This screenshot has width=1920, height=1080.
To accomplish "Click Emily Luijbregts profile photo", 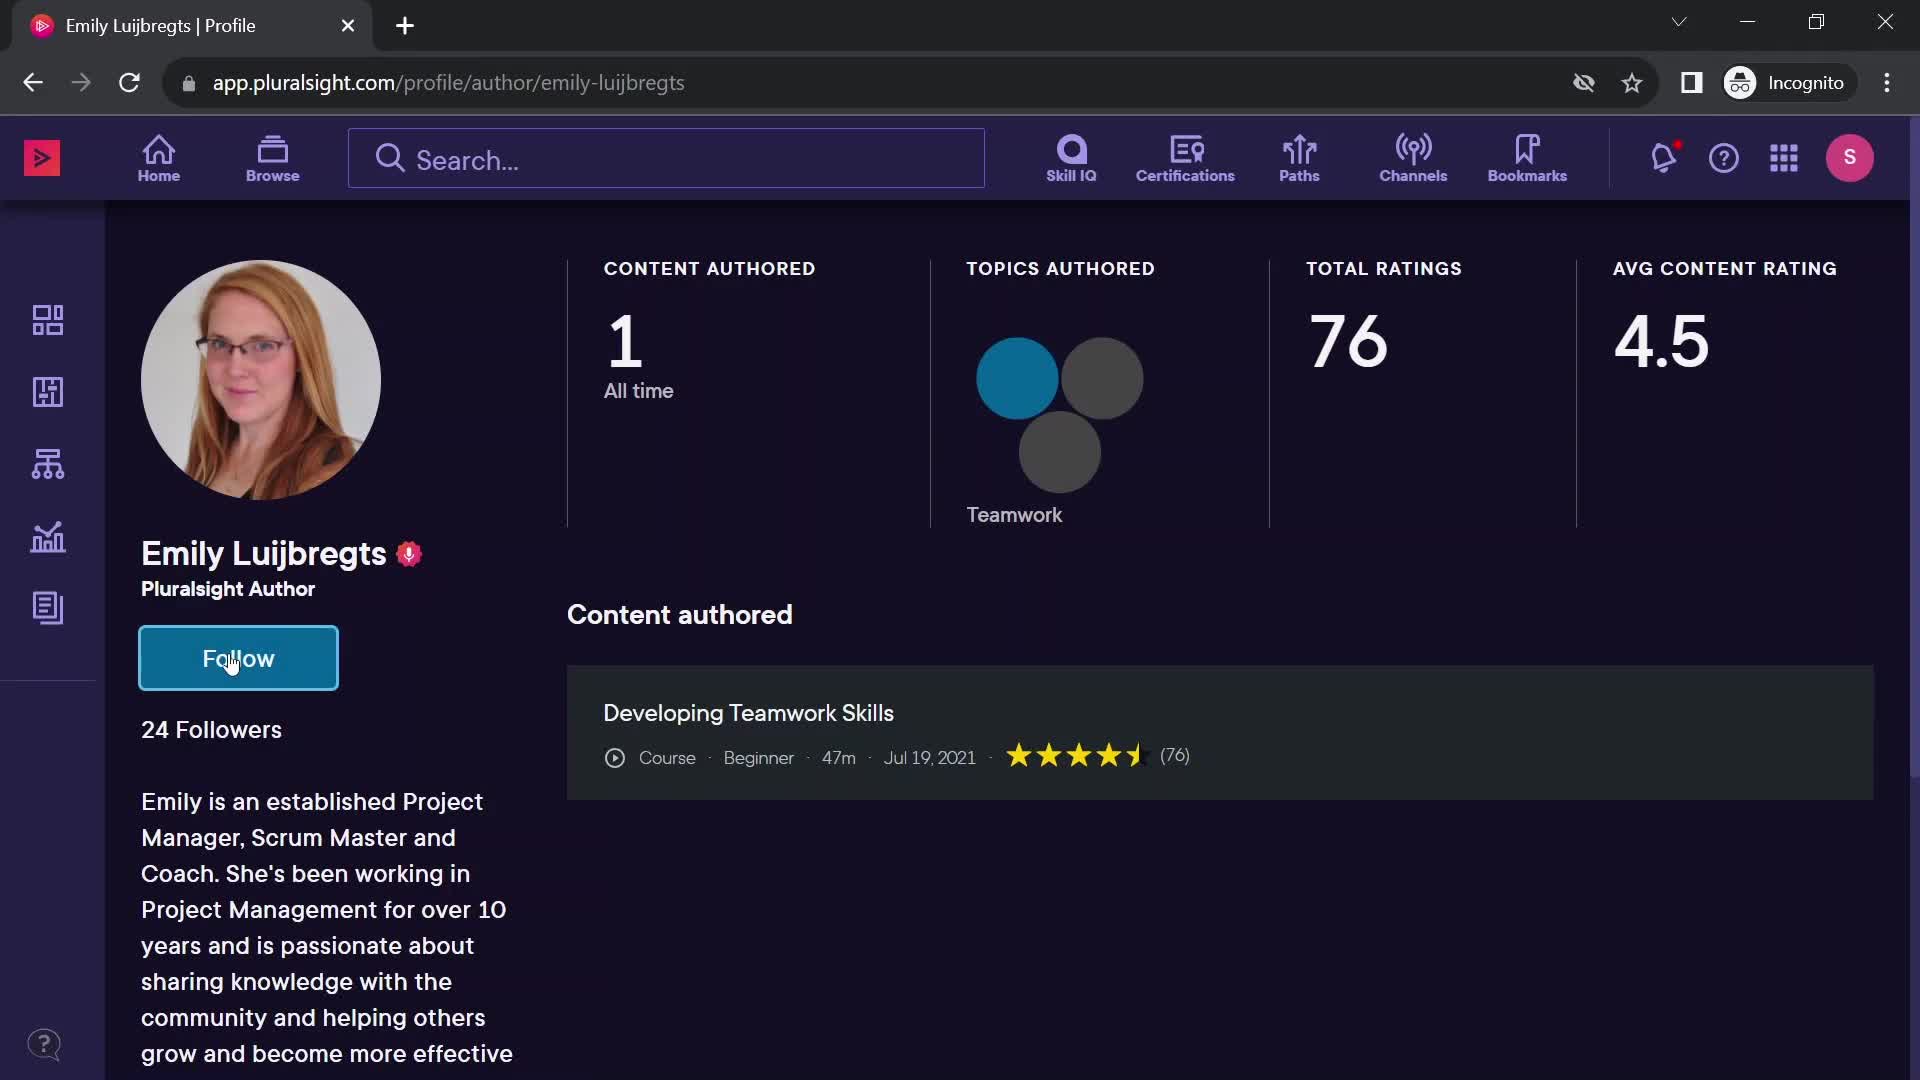I will click(x=261, y=380).
